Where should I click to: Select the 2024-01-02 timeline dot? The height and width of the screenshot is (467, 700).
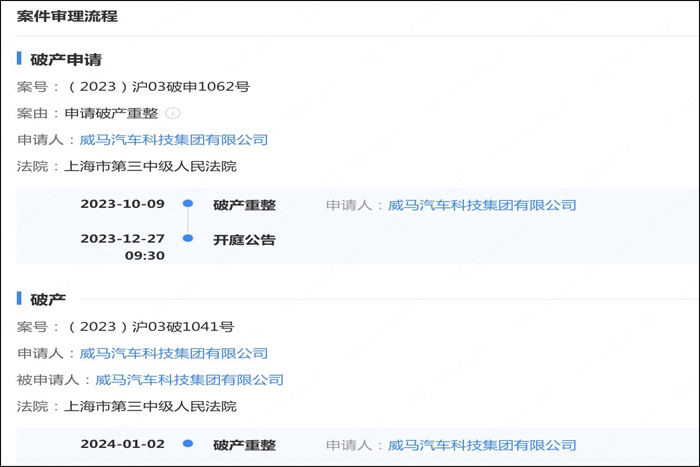click(x=188, y=444)
